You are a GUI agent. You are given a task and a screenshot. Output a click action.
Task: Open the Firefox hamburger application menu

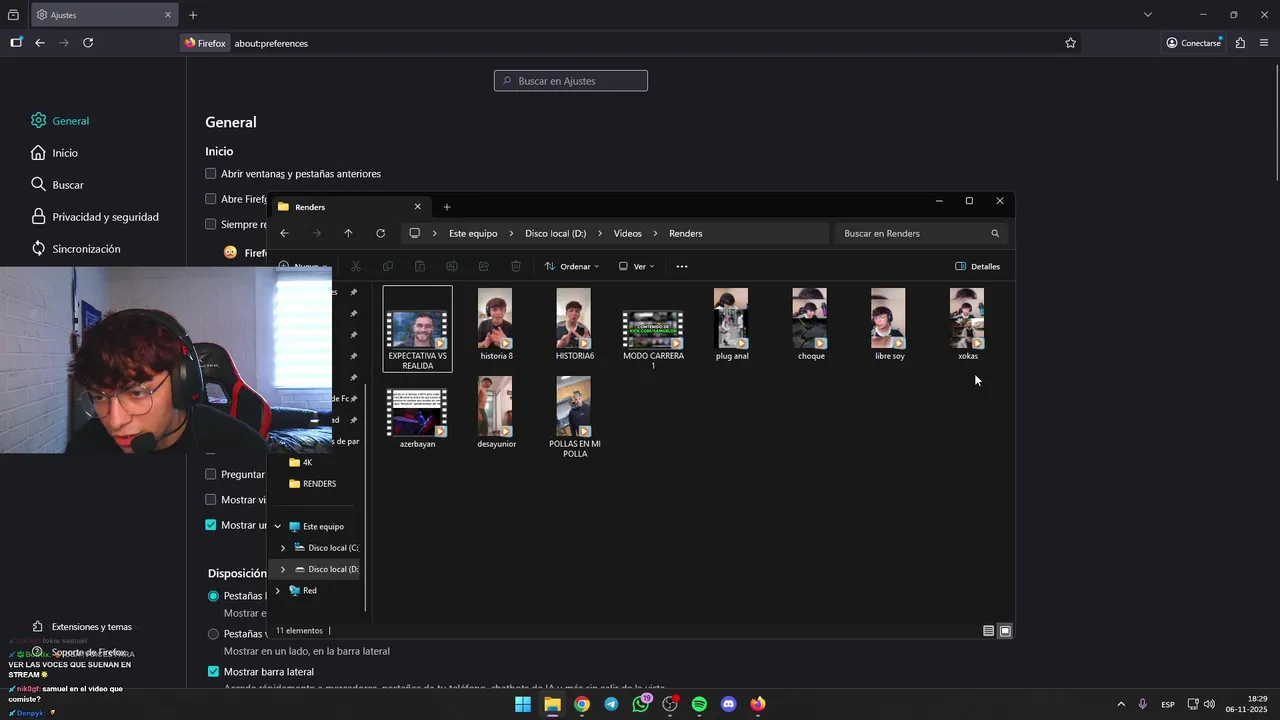click(x=1264, y=43)
